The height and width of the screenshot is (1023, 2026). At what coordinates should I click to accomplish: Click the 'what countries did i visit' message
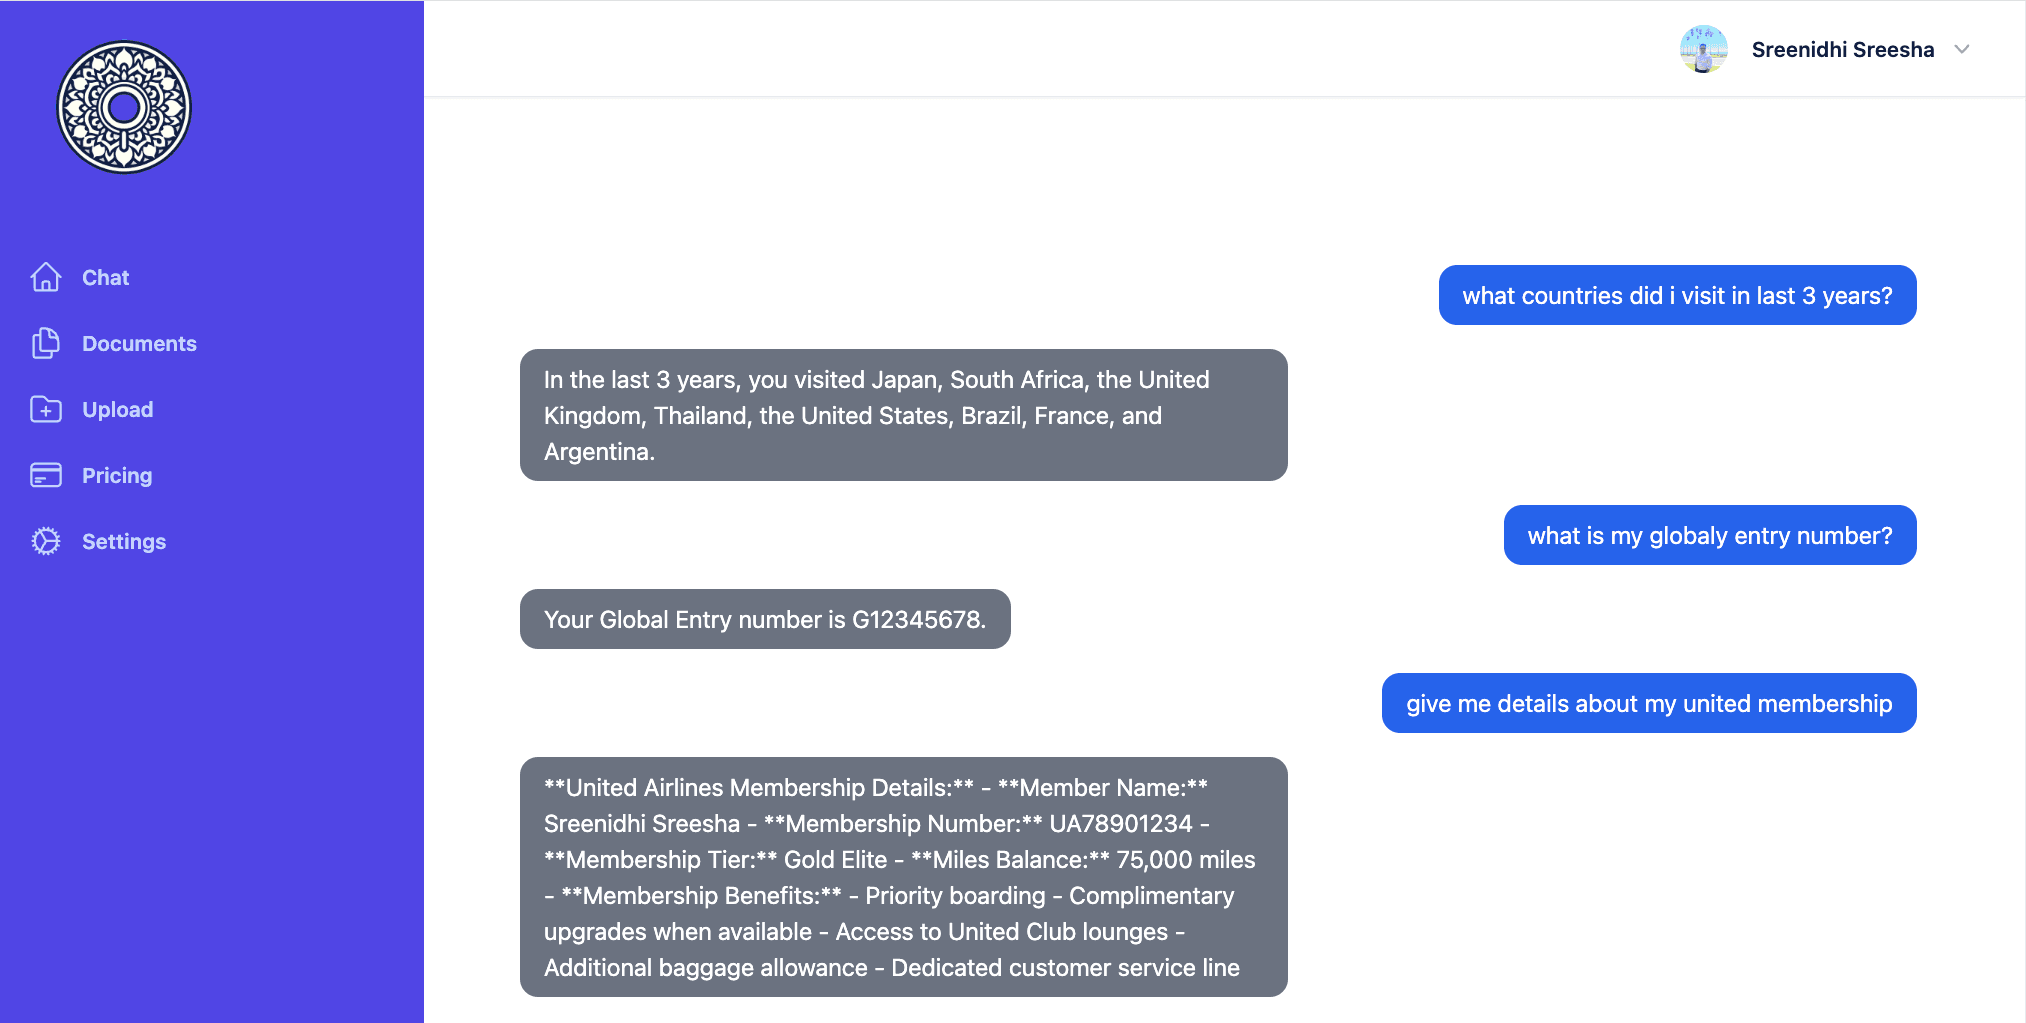click(x=1677, y=295)
